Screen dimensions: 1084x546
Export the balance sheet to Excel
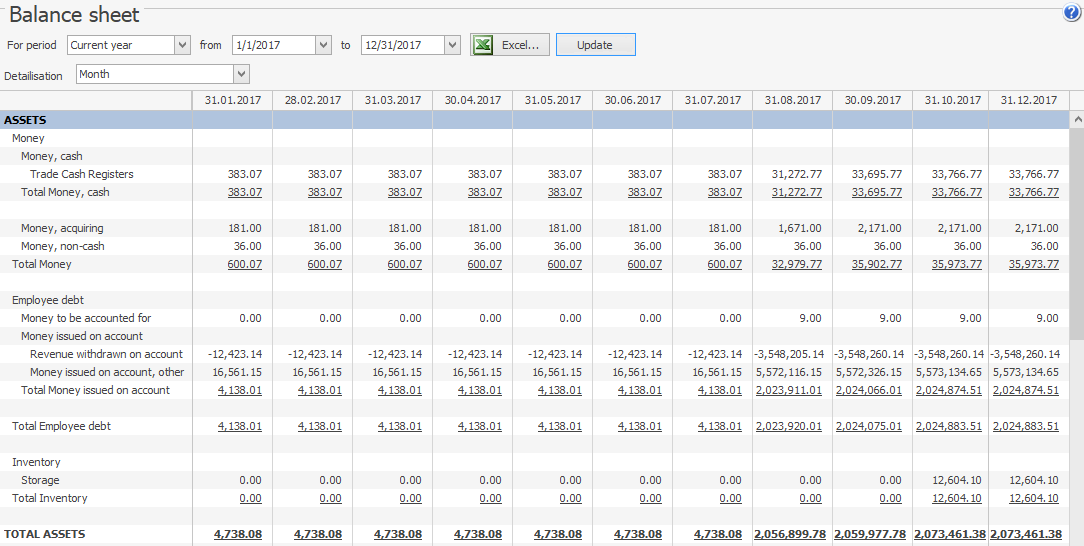point(510,45)
